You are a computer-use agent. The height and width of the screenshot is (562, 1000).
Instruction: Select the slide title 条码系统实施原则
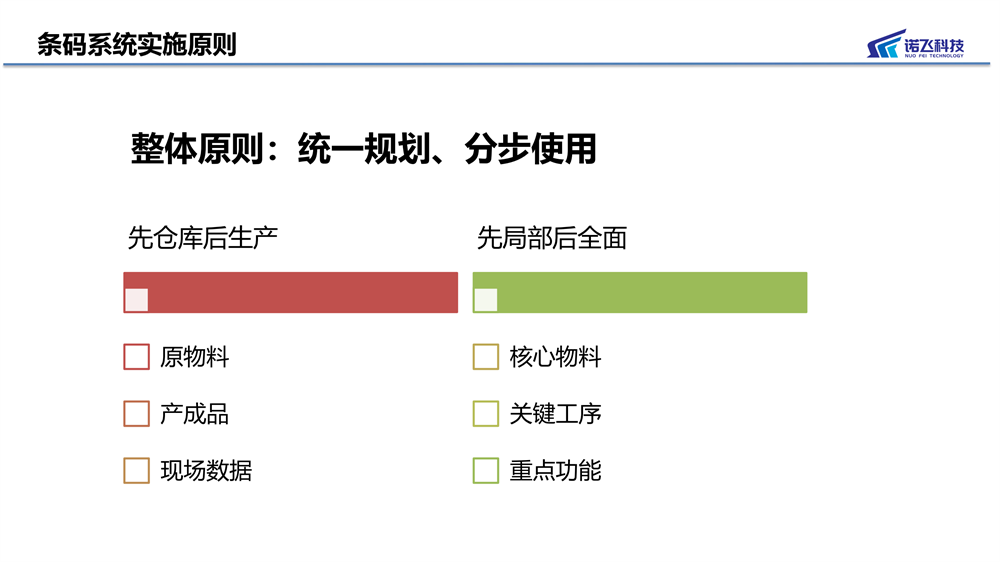(x=136, y=45)
